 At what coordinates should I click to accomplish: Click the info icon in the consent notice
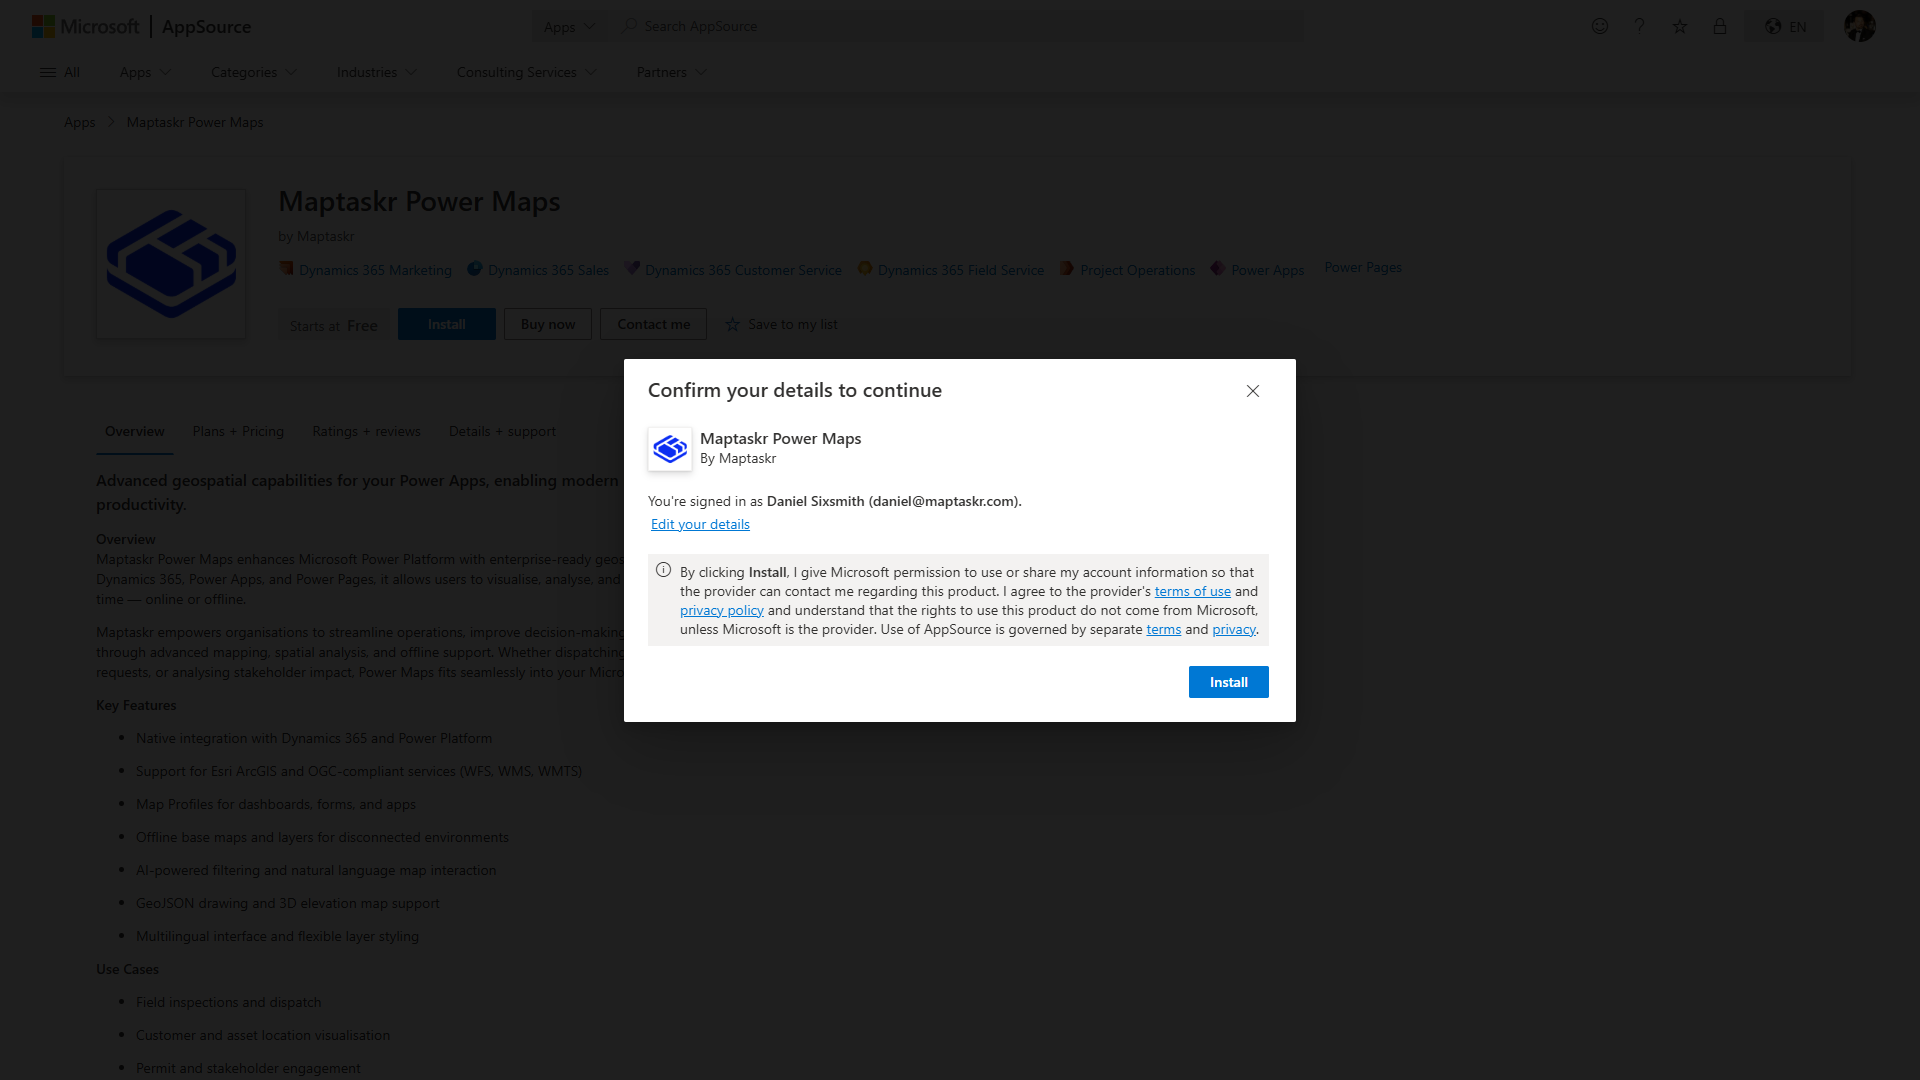(663, 569)
